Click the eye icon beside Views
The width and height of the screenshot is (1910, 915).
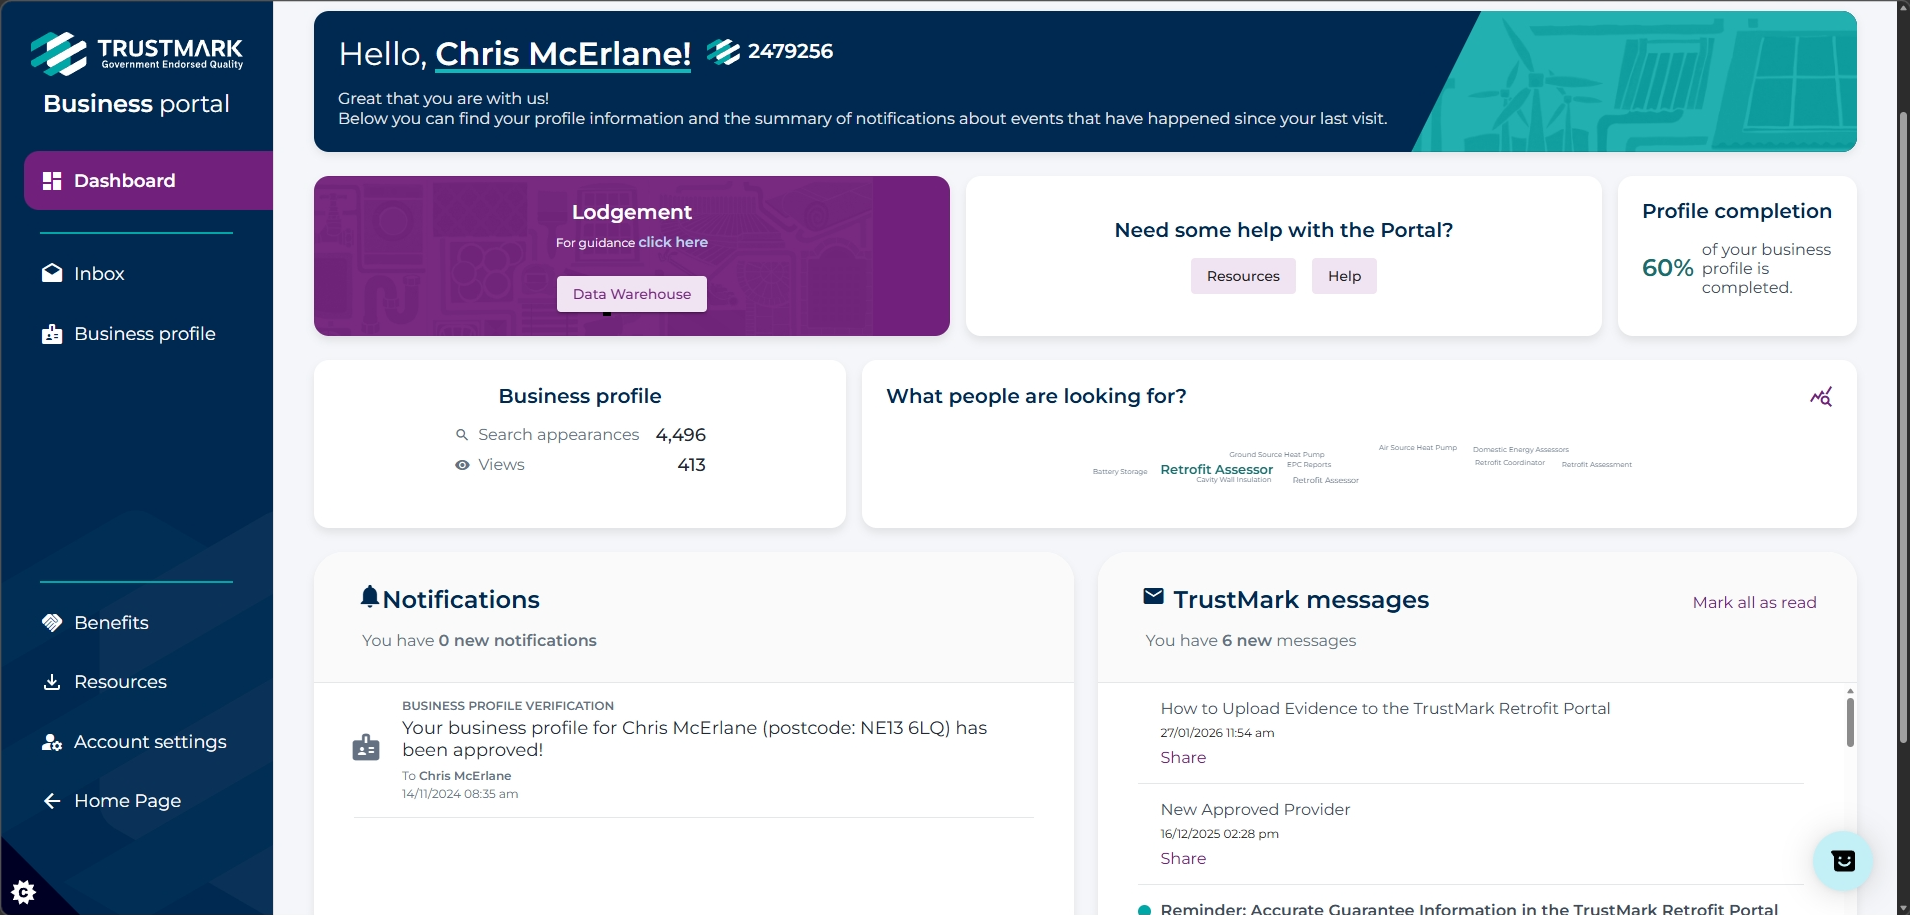[462, 465]
